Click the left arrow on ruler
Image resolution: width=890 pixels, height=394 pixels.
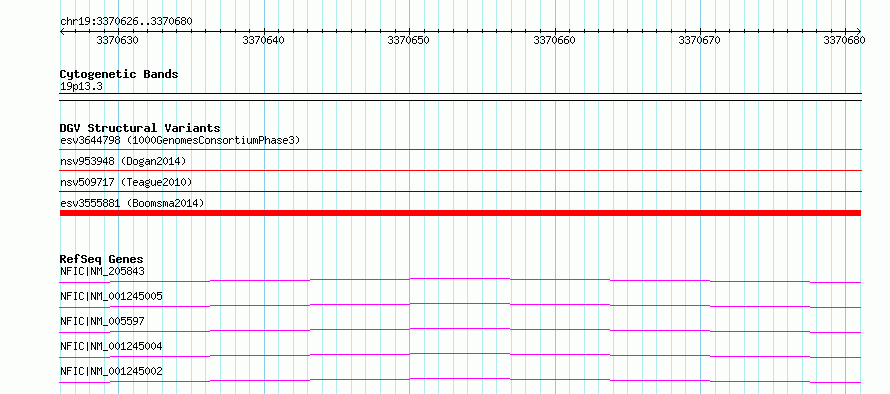coord(62,32)
